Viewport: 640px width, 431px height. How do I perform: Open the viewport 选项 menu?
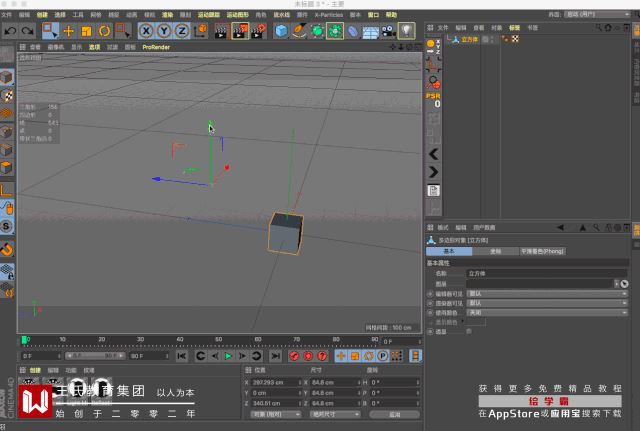[95, 47]
